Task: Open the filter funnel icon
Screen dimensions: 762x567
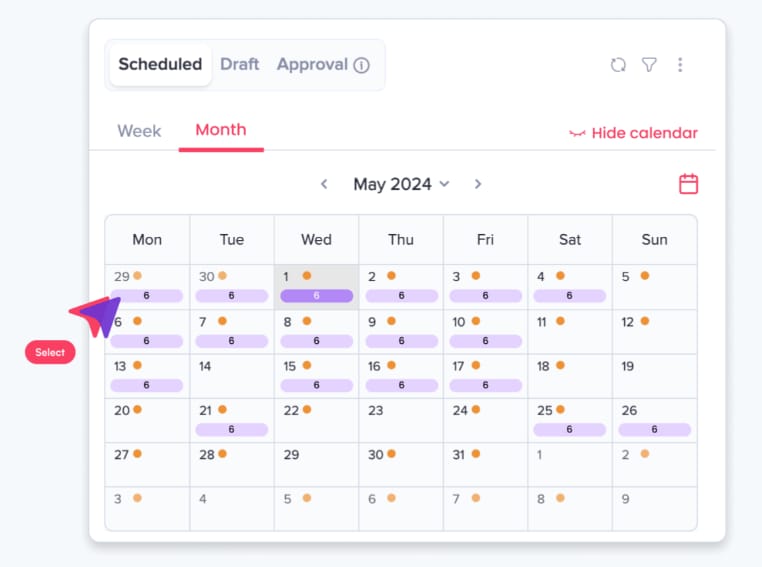Action: (649, 65)
